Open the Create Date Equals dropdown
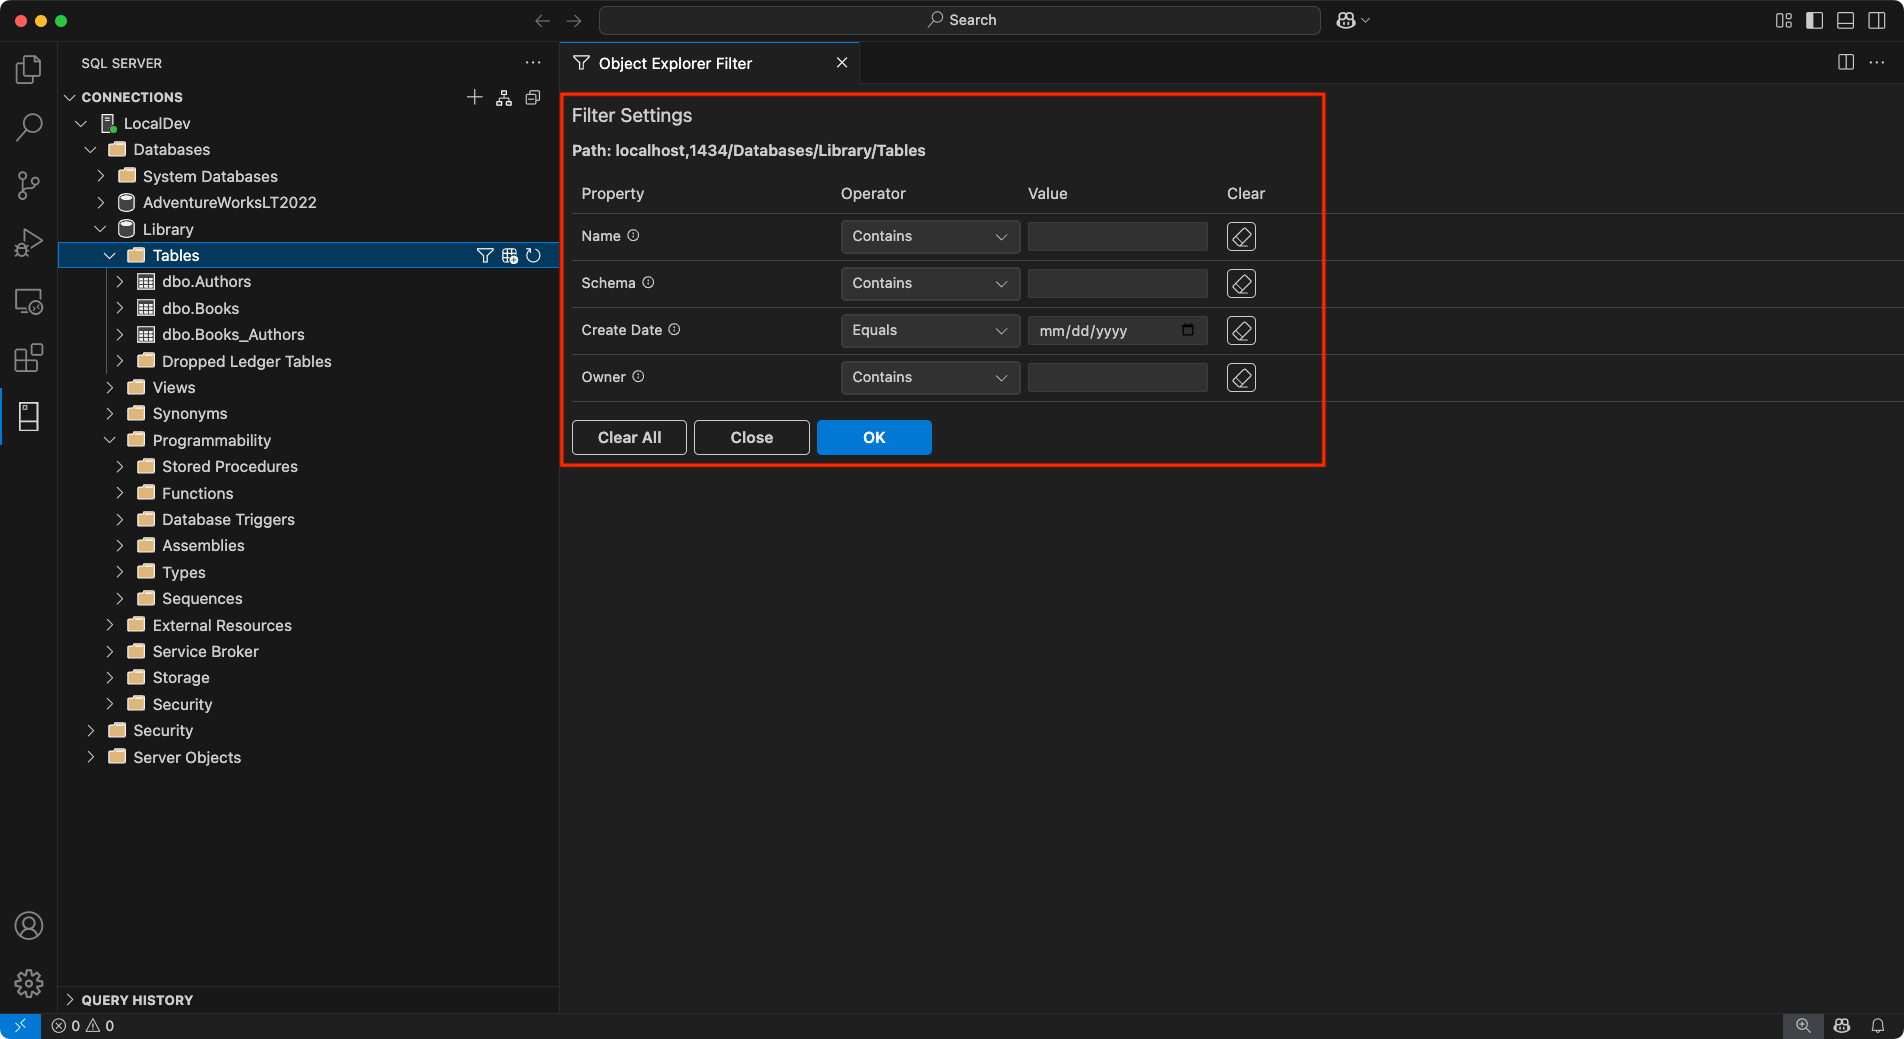Viewport: 1904px width, 1039px height. tap(929, 330)
